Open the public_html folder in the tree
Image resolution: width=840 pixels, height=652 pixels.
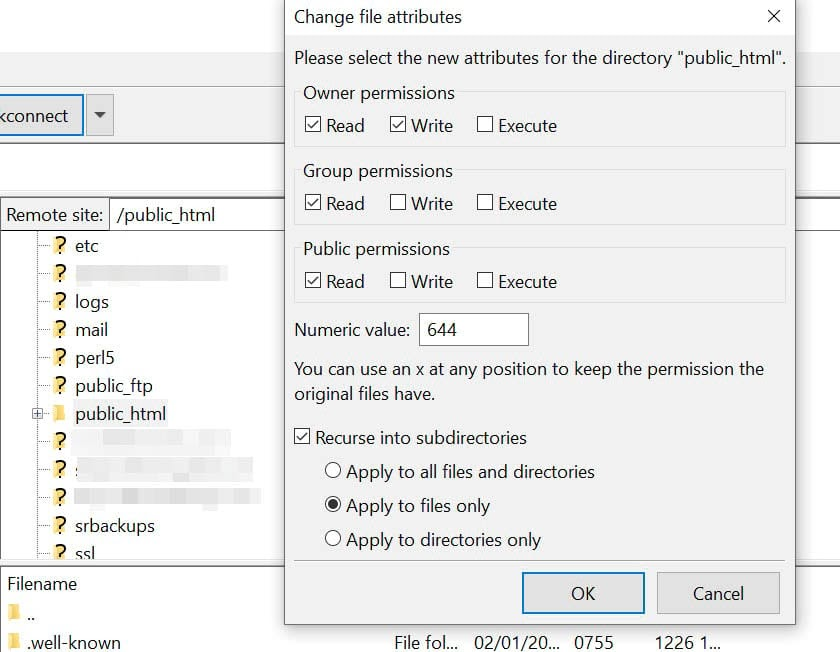[120, 413]
